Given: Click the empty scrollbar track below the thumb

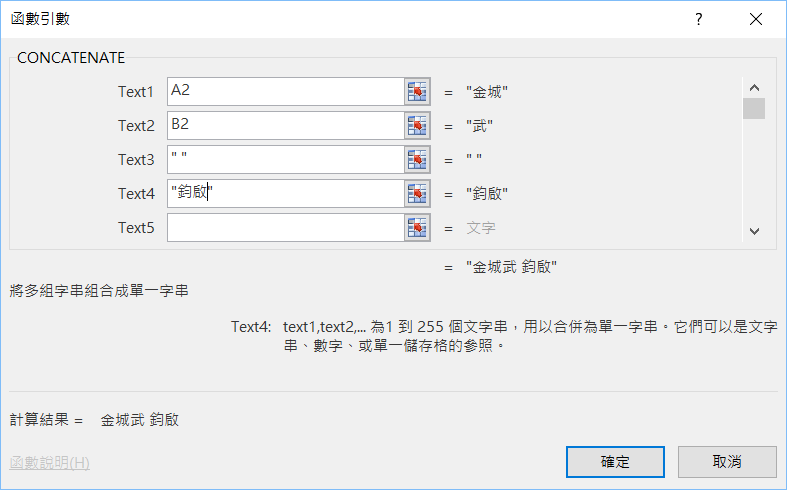Looking at the screenshot, I should [x=754, y=170].
